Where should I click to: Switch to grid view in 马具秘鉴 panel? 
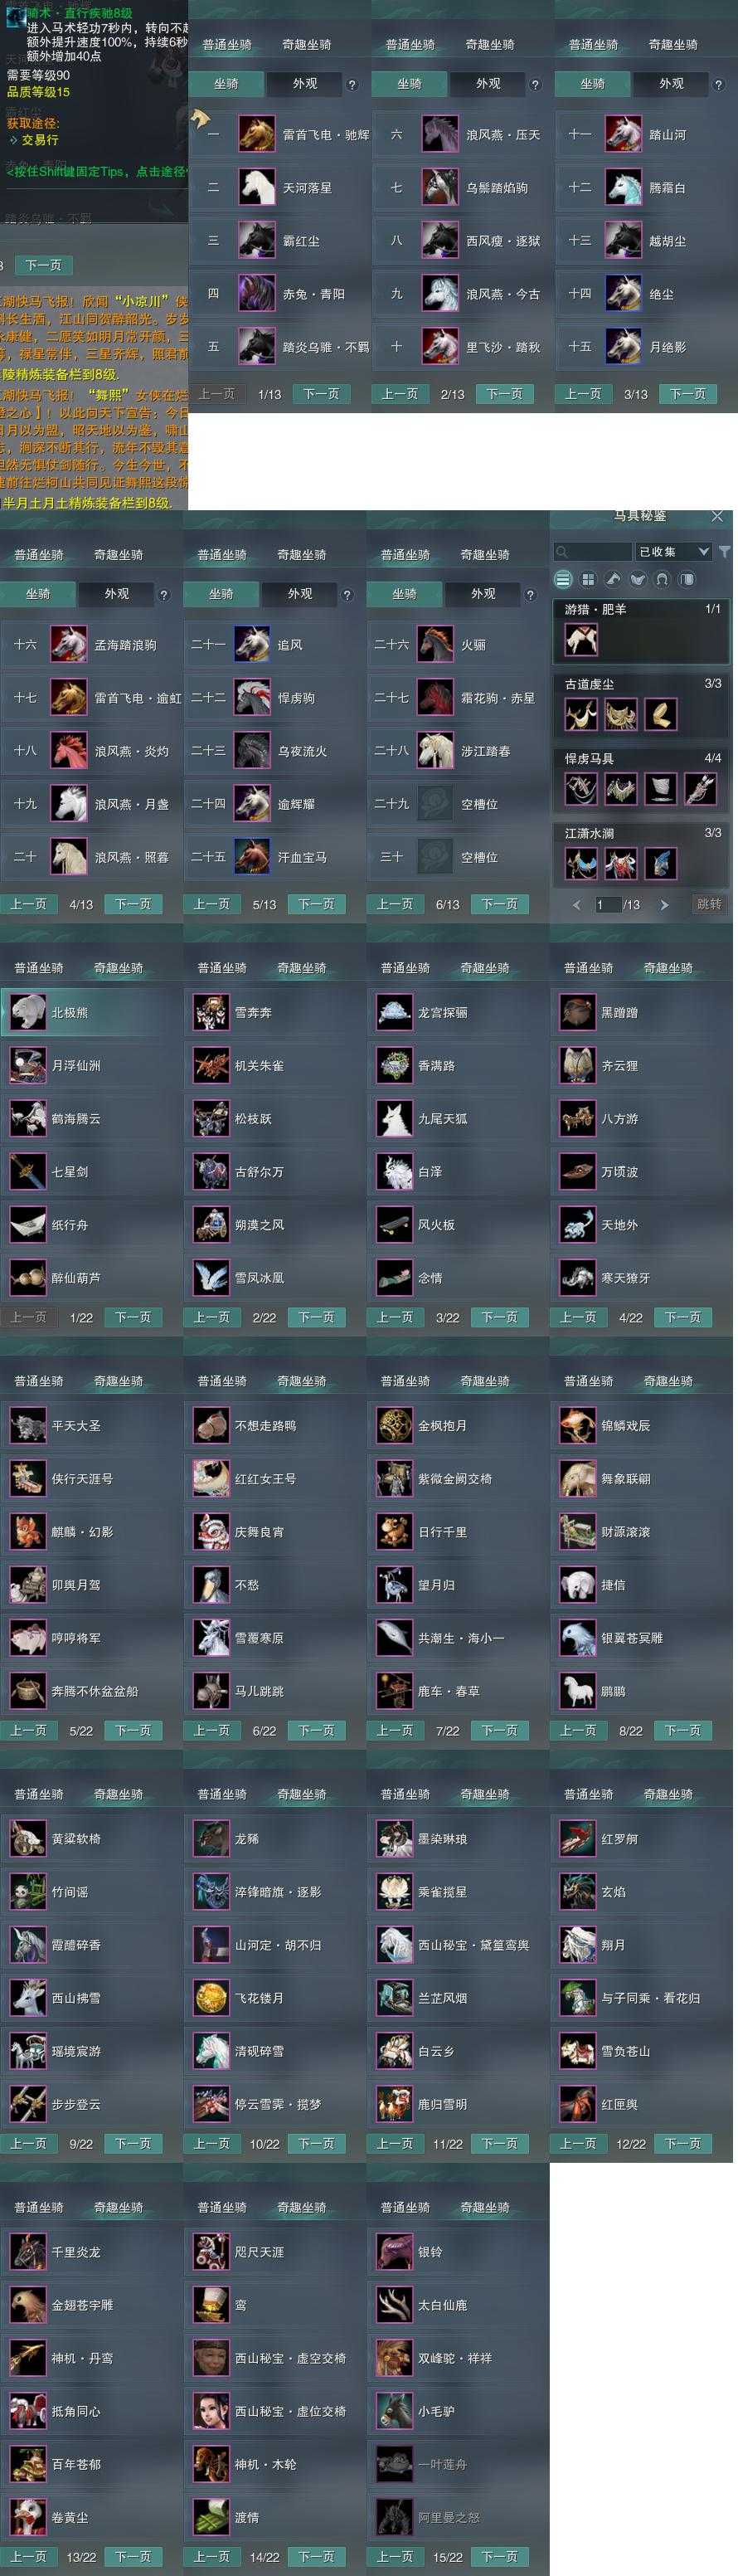tap(588, 579)
